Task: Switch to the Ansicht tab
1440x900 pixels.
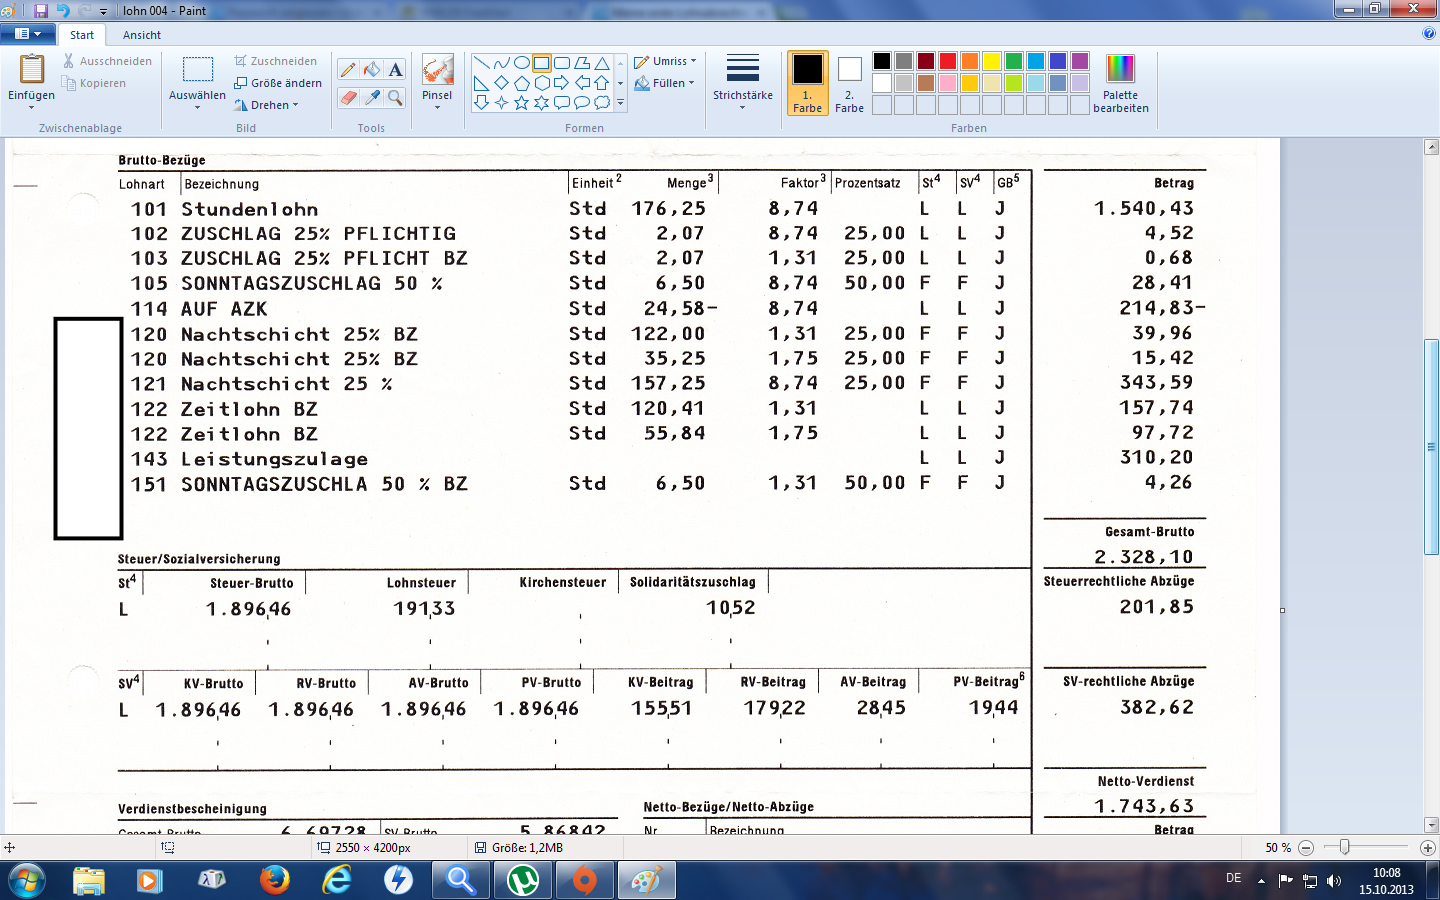Action: pyautogui.click(x=142, y=35)
